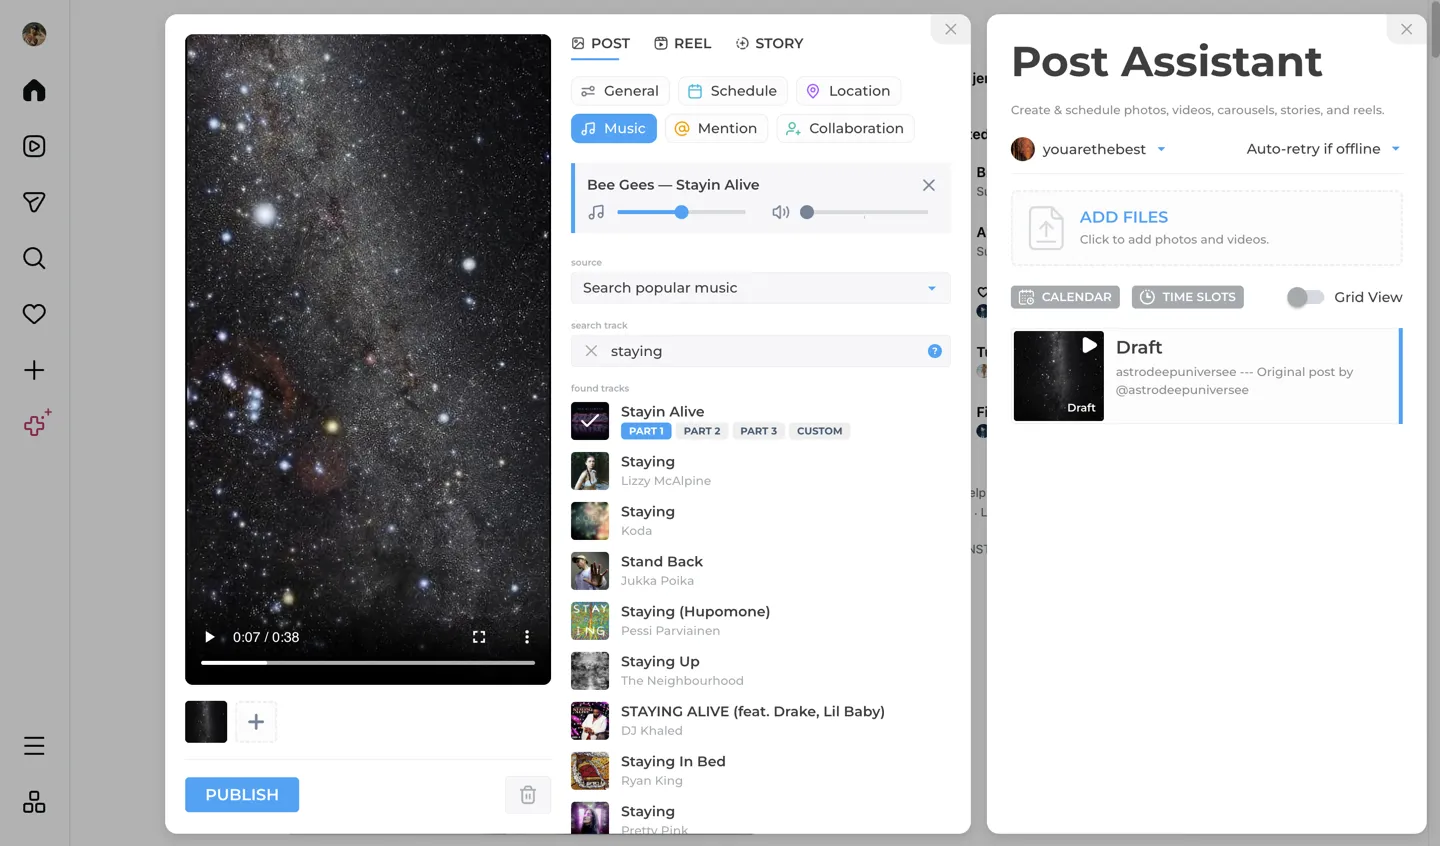Image resolution: width=1440 pixels, height=846 pixels.
Task: Delete the post with the trash icon
Action: click(528, 794)
